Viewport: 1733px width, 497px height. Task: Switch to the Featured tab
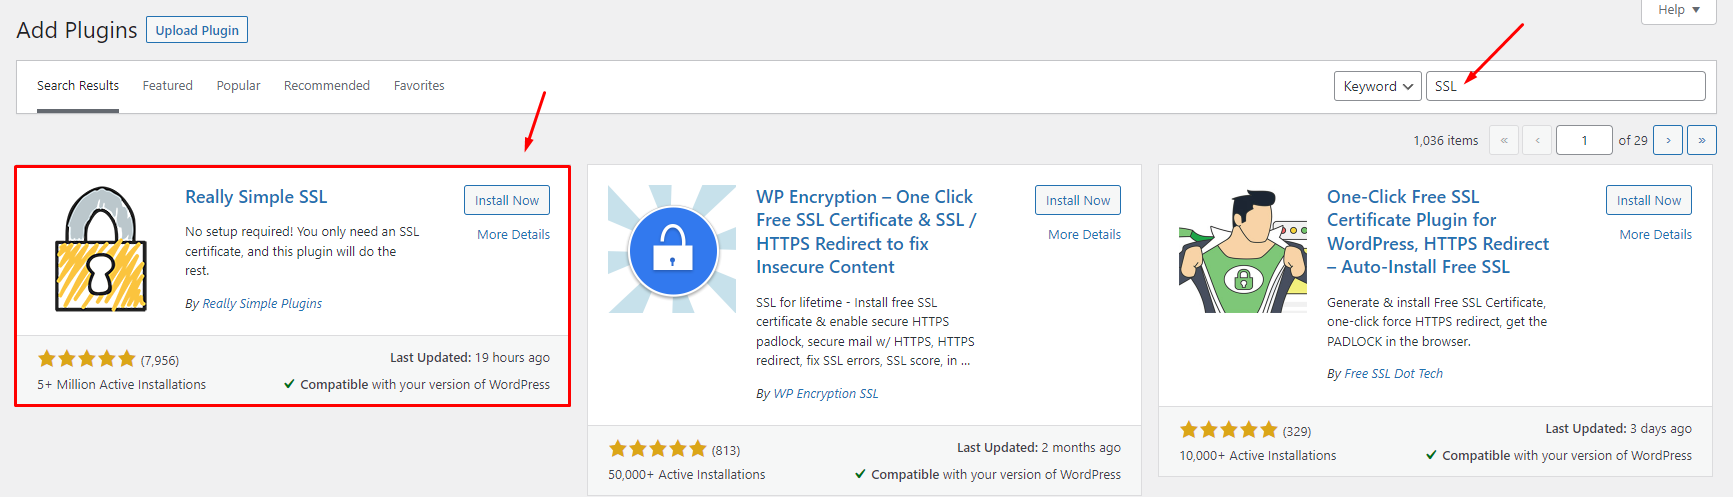point(167,86)
